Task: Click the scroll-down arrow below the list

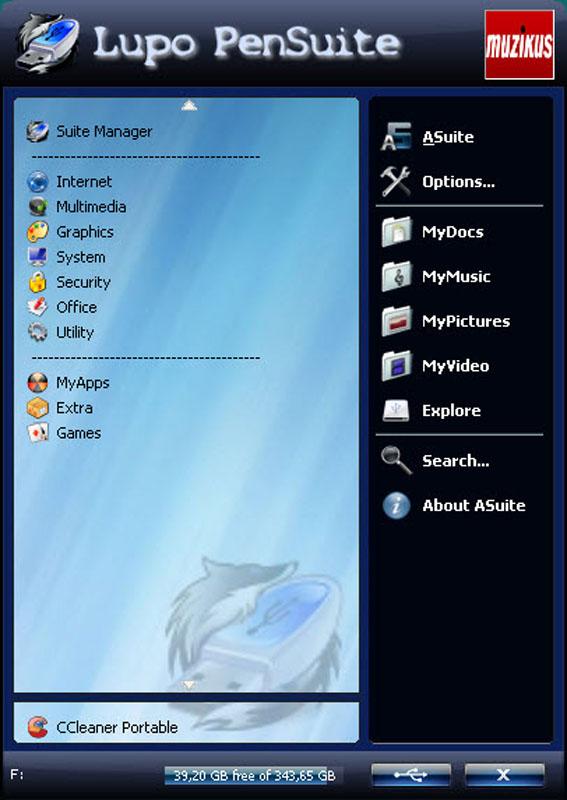Action: tap(189, 684)
